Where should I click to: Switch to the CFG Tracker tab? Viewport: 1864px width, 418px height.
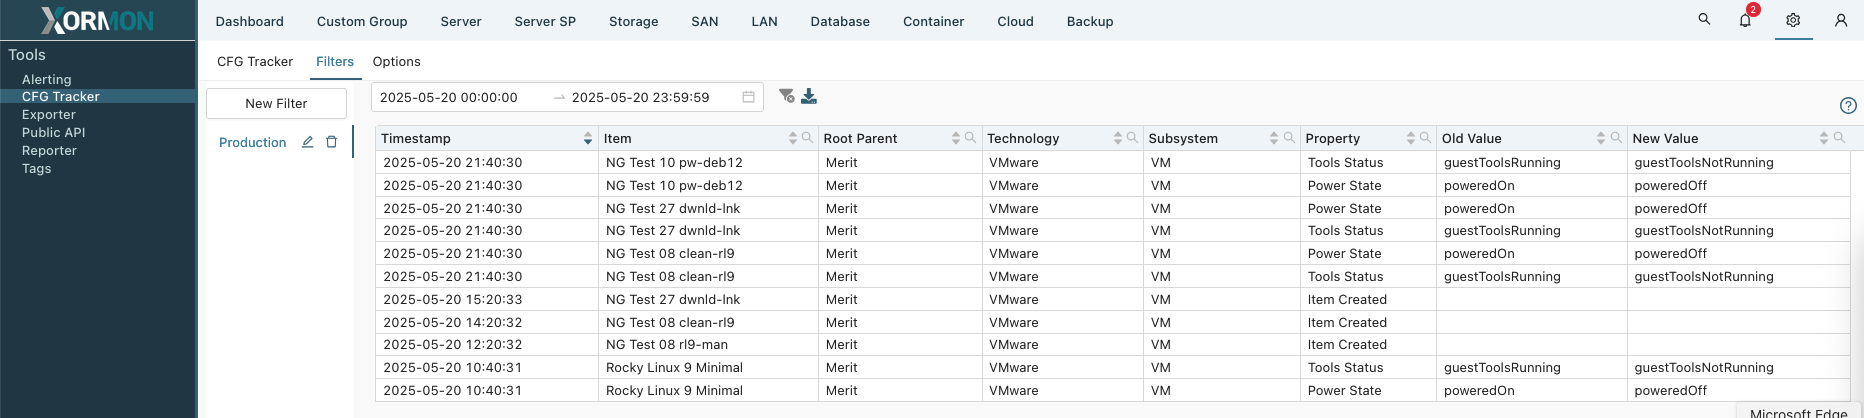(255, 61)
